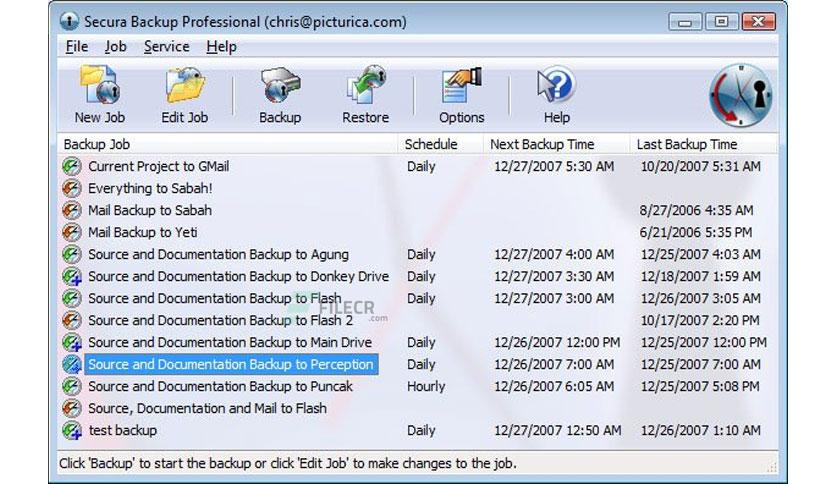Click the Hourly schedule cell
This screenshot has height=484, width=836.
pos(426,386)
